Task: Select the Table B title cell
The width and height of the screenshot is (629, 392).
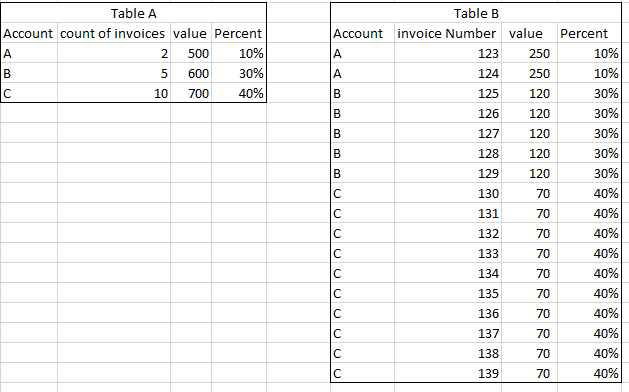Action: coord(476,13)
